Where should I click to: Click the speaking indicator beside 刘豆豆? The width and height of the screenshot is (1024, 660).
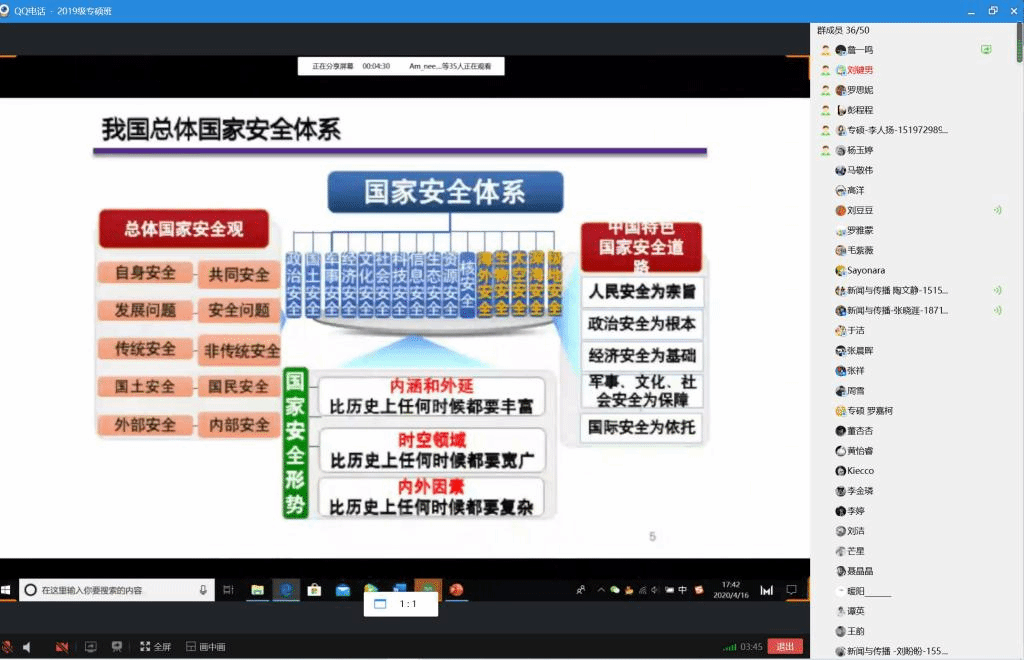tap(997, 210)
